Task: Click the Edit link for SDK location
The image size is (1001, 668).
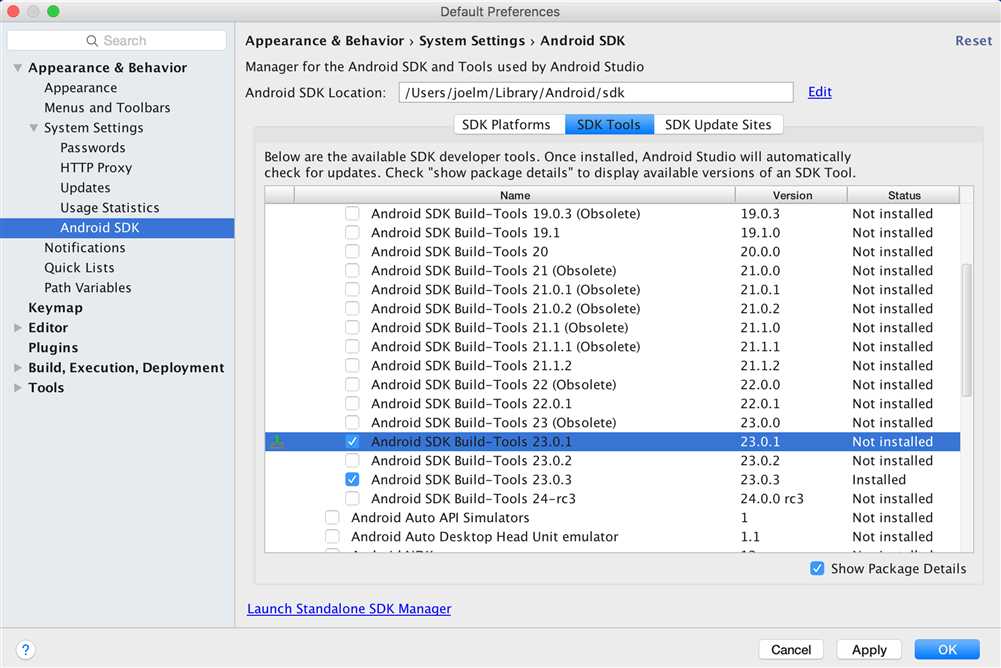Action: click(820, 92)
